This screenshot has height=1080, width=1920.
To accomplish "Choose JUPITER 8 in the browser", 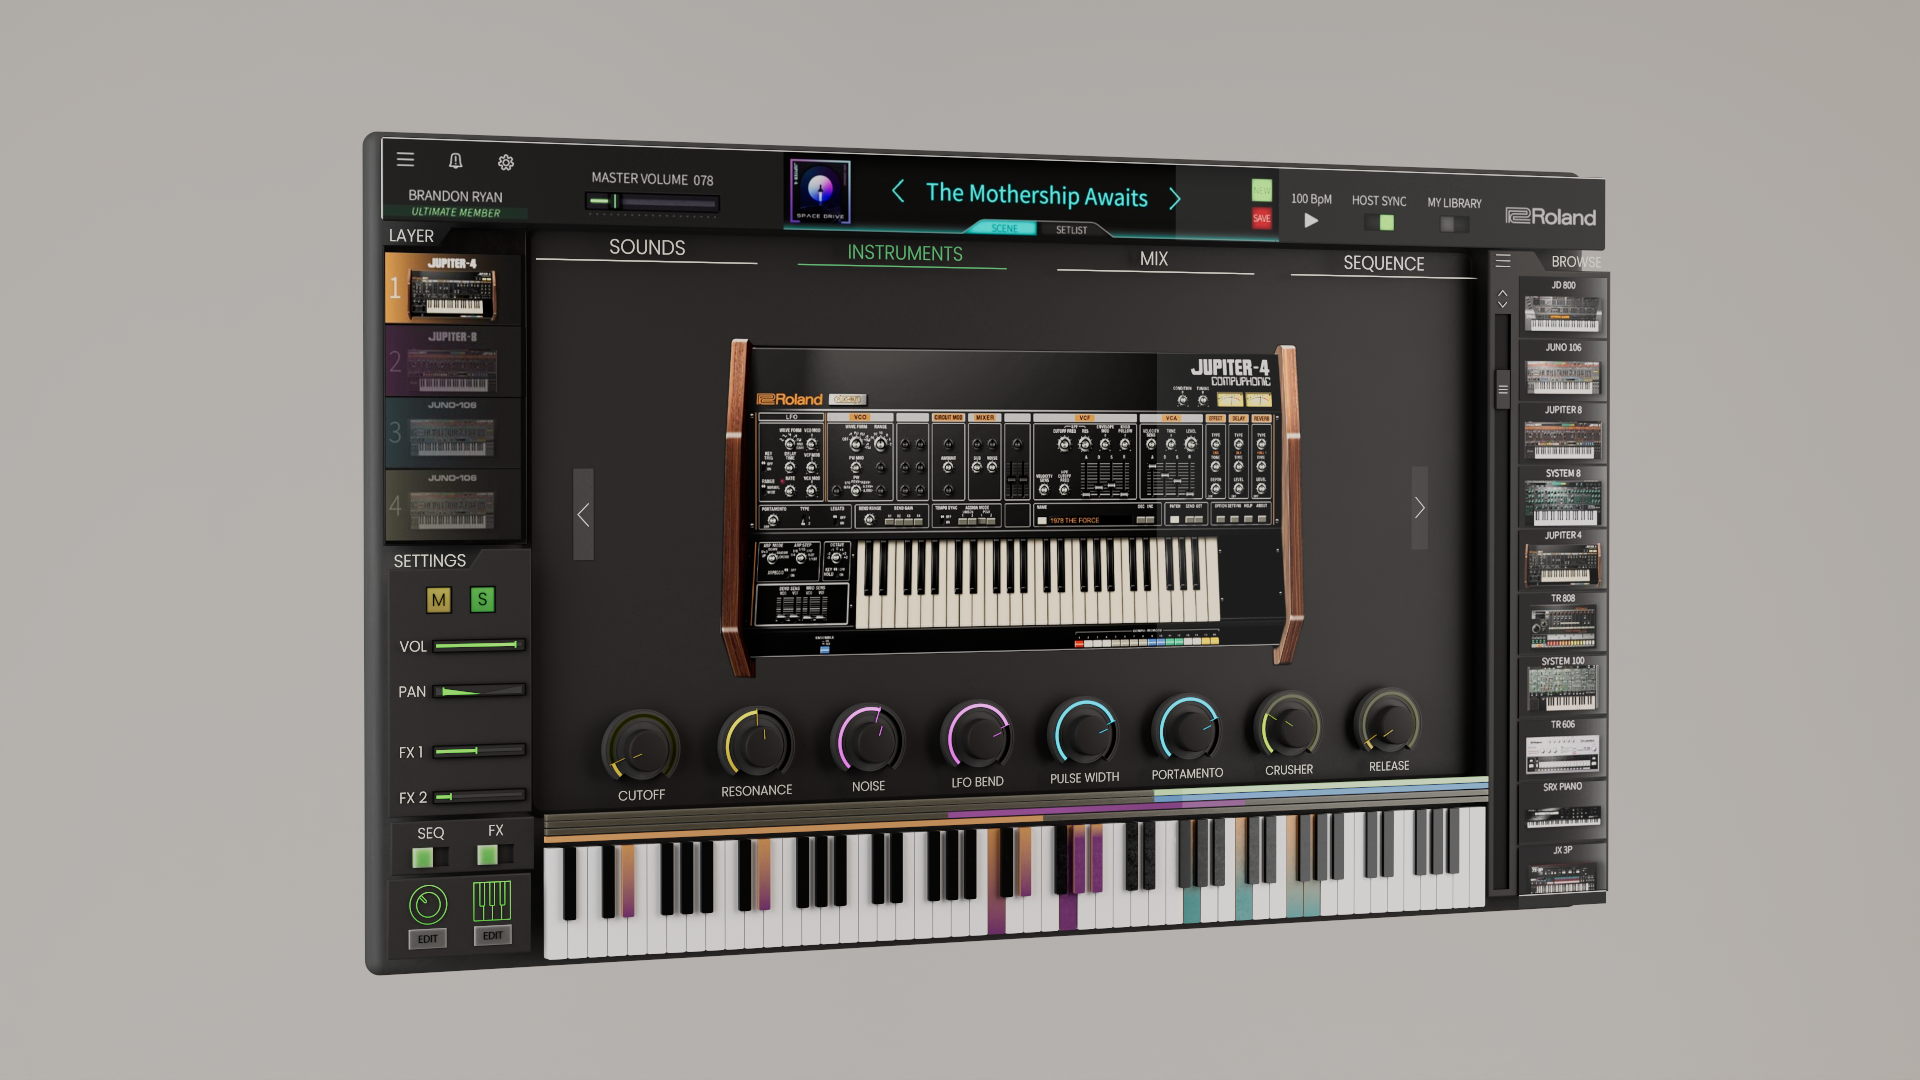I will tap(1562, 432).
